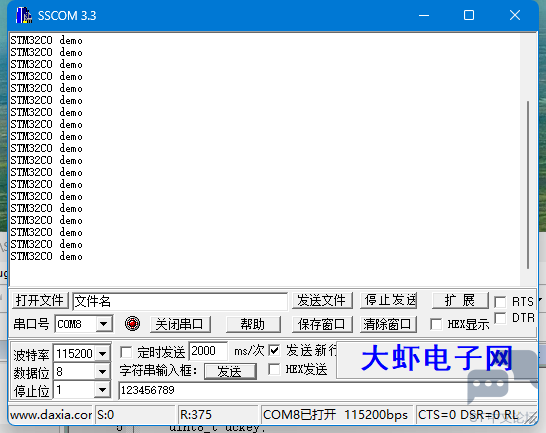Click the first STM32C0 demo line
The height and width of the screenshot is (433, 546).
[46, 40]
